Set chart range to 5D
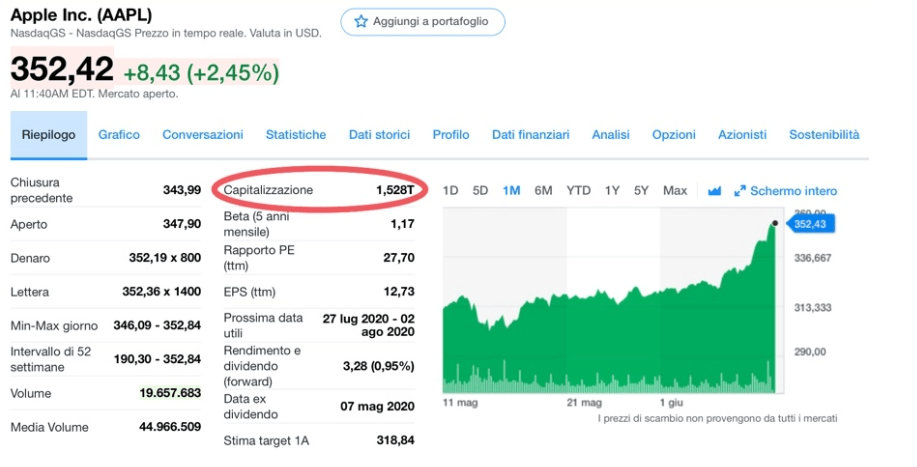Viewport: 917px width, 467px height. point(480,191)
